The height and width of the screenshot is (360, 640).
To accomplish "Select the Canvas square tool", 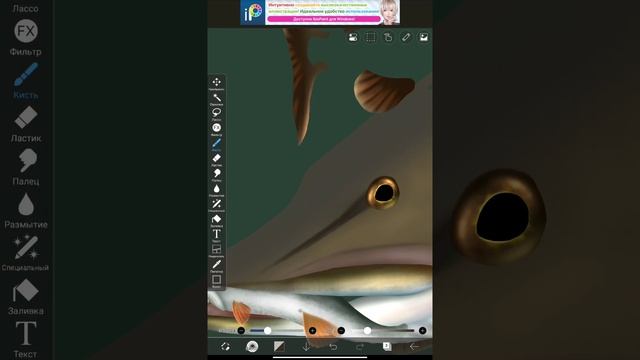I will tap(216, 281).
